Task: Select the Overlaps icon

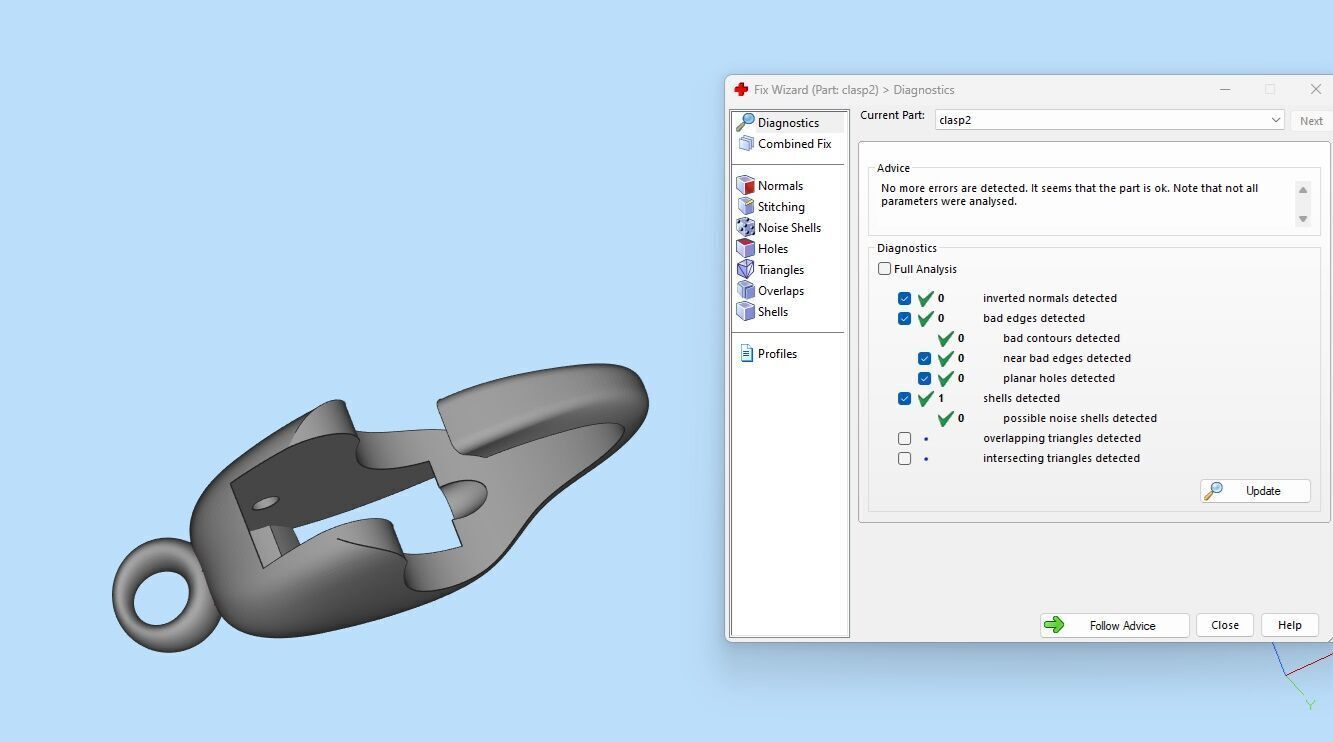Action: coord(745,291)
